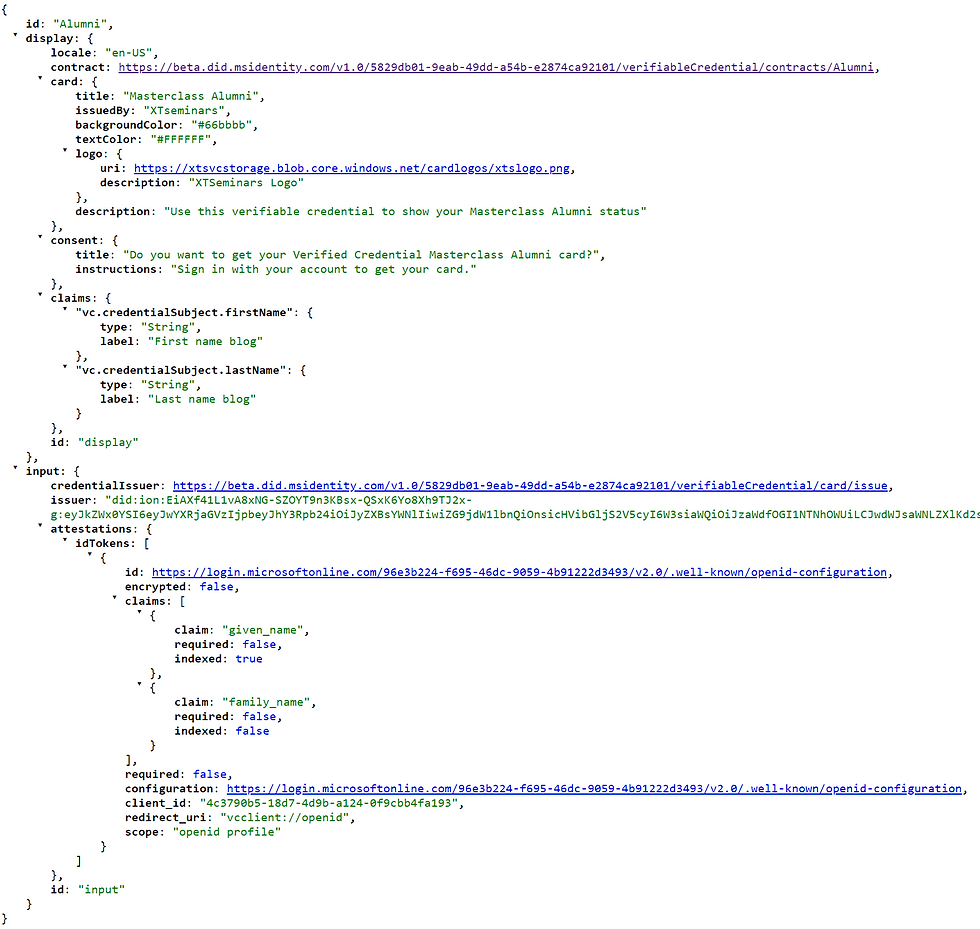Collapse the attestations object node
980x929 pixels.
40,526
